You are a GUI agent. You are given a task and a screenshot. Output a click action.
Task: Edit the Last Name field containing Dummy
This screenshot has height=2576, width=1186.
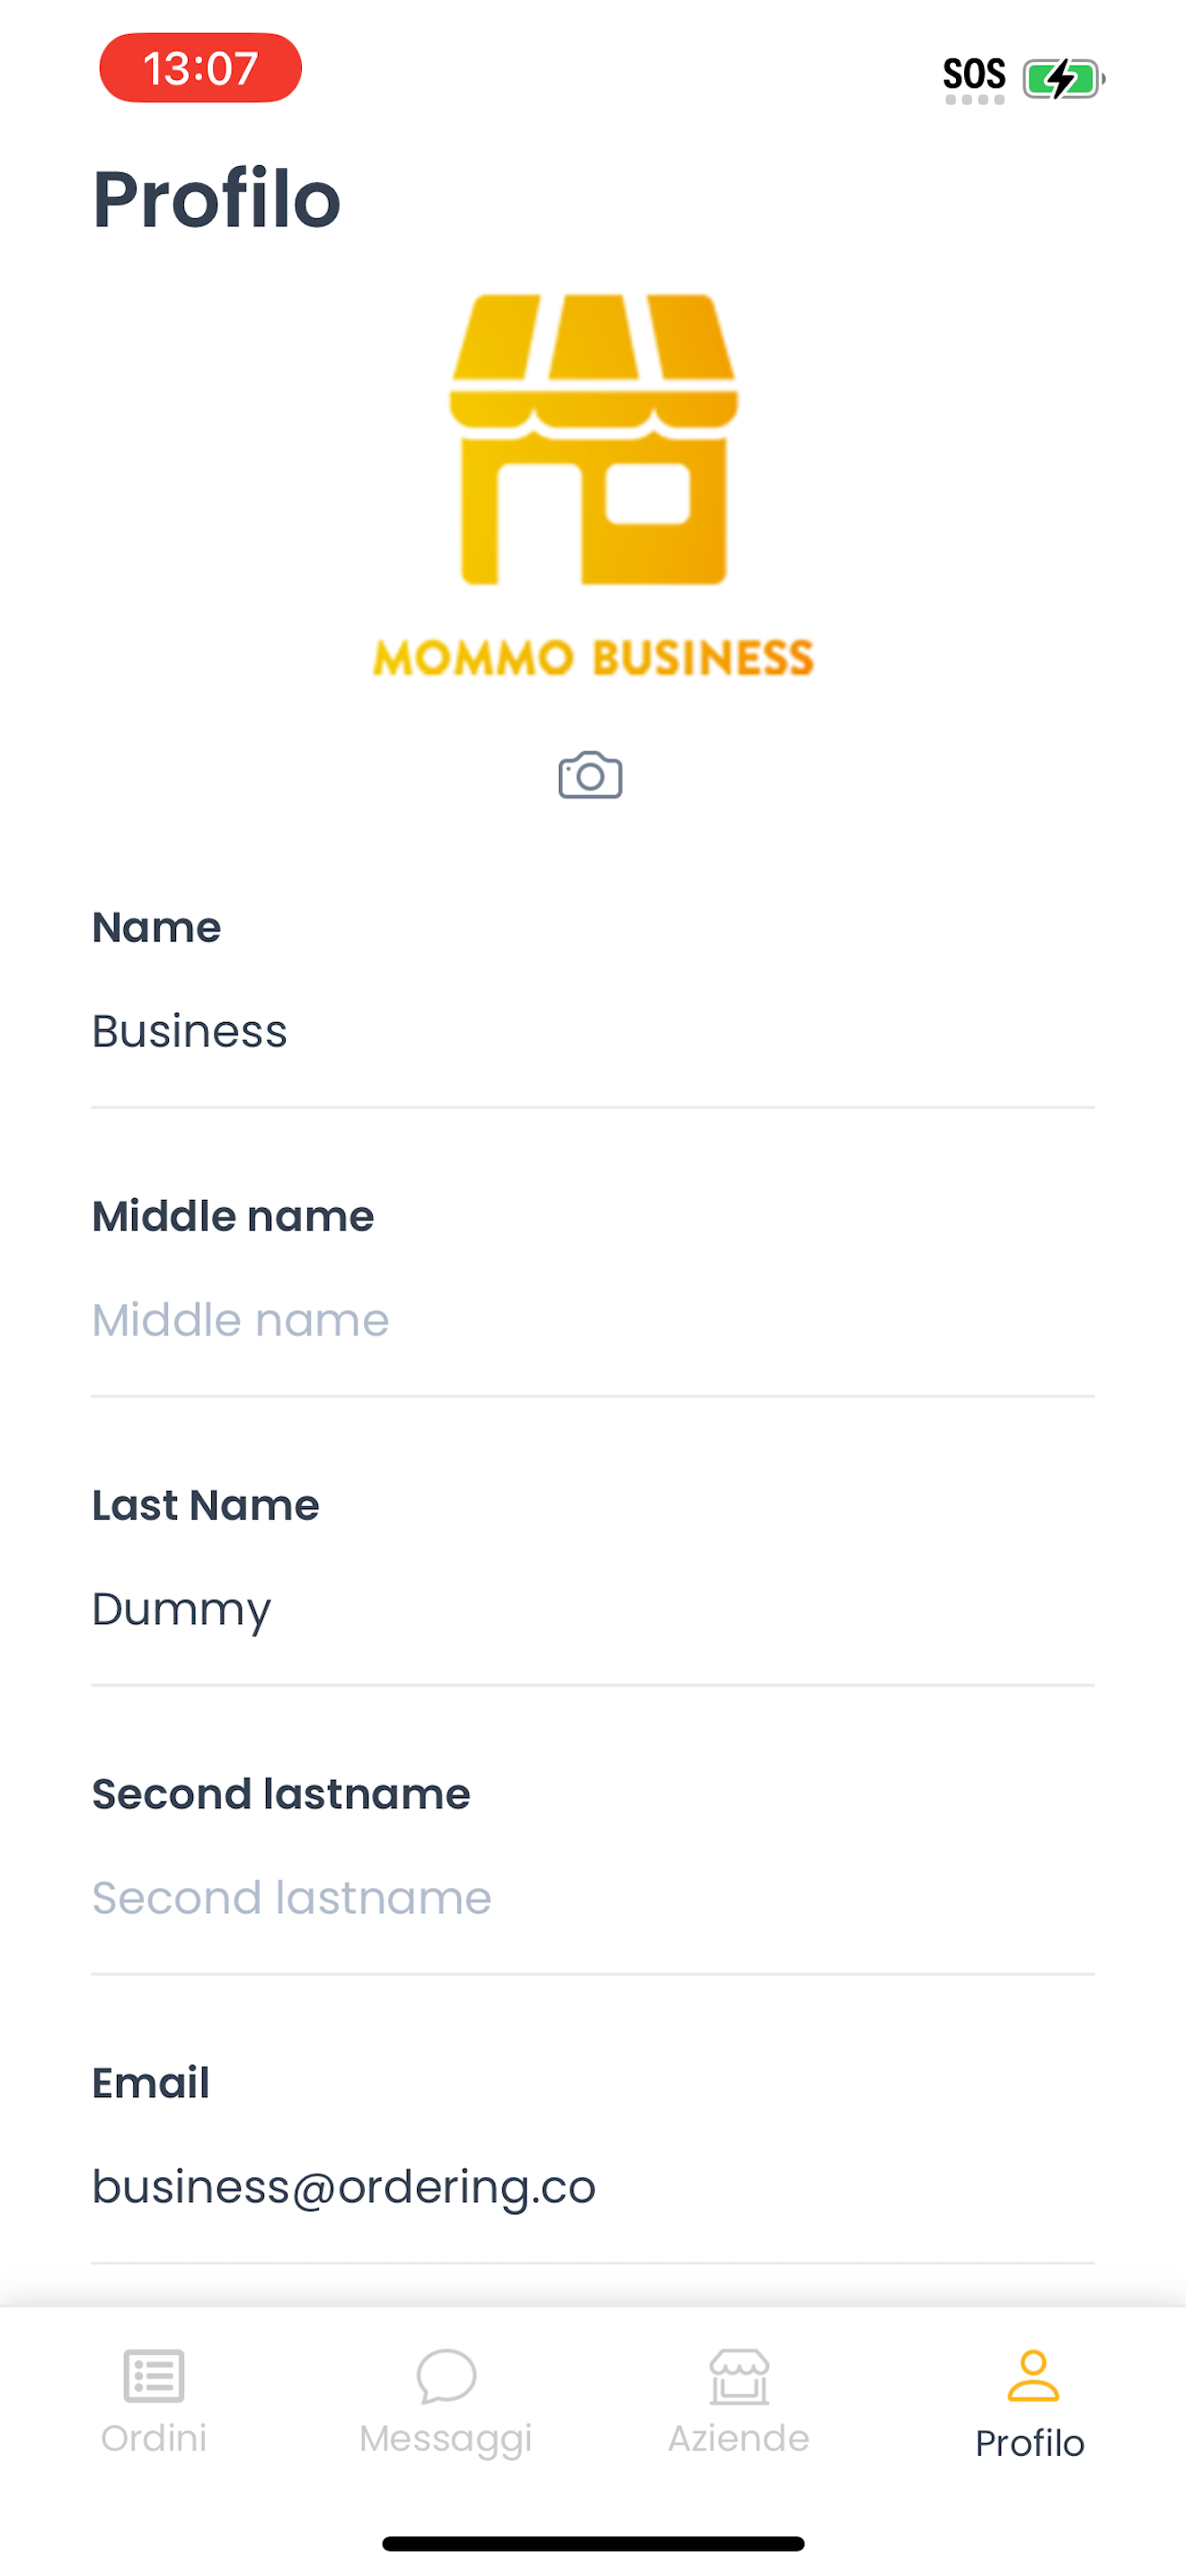pyautogui.click(x=593, y=1609)
